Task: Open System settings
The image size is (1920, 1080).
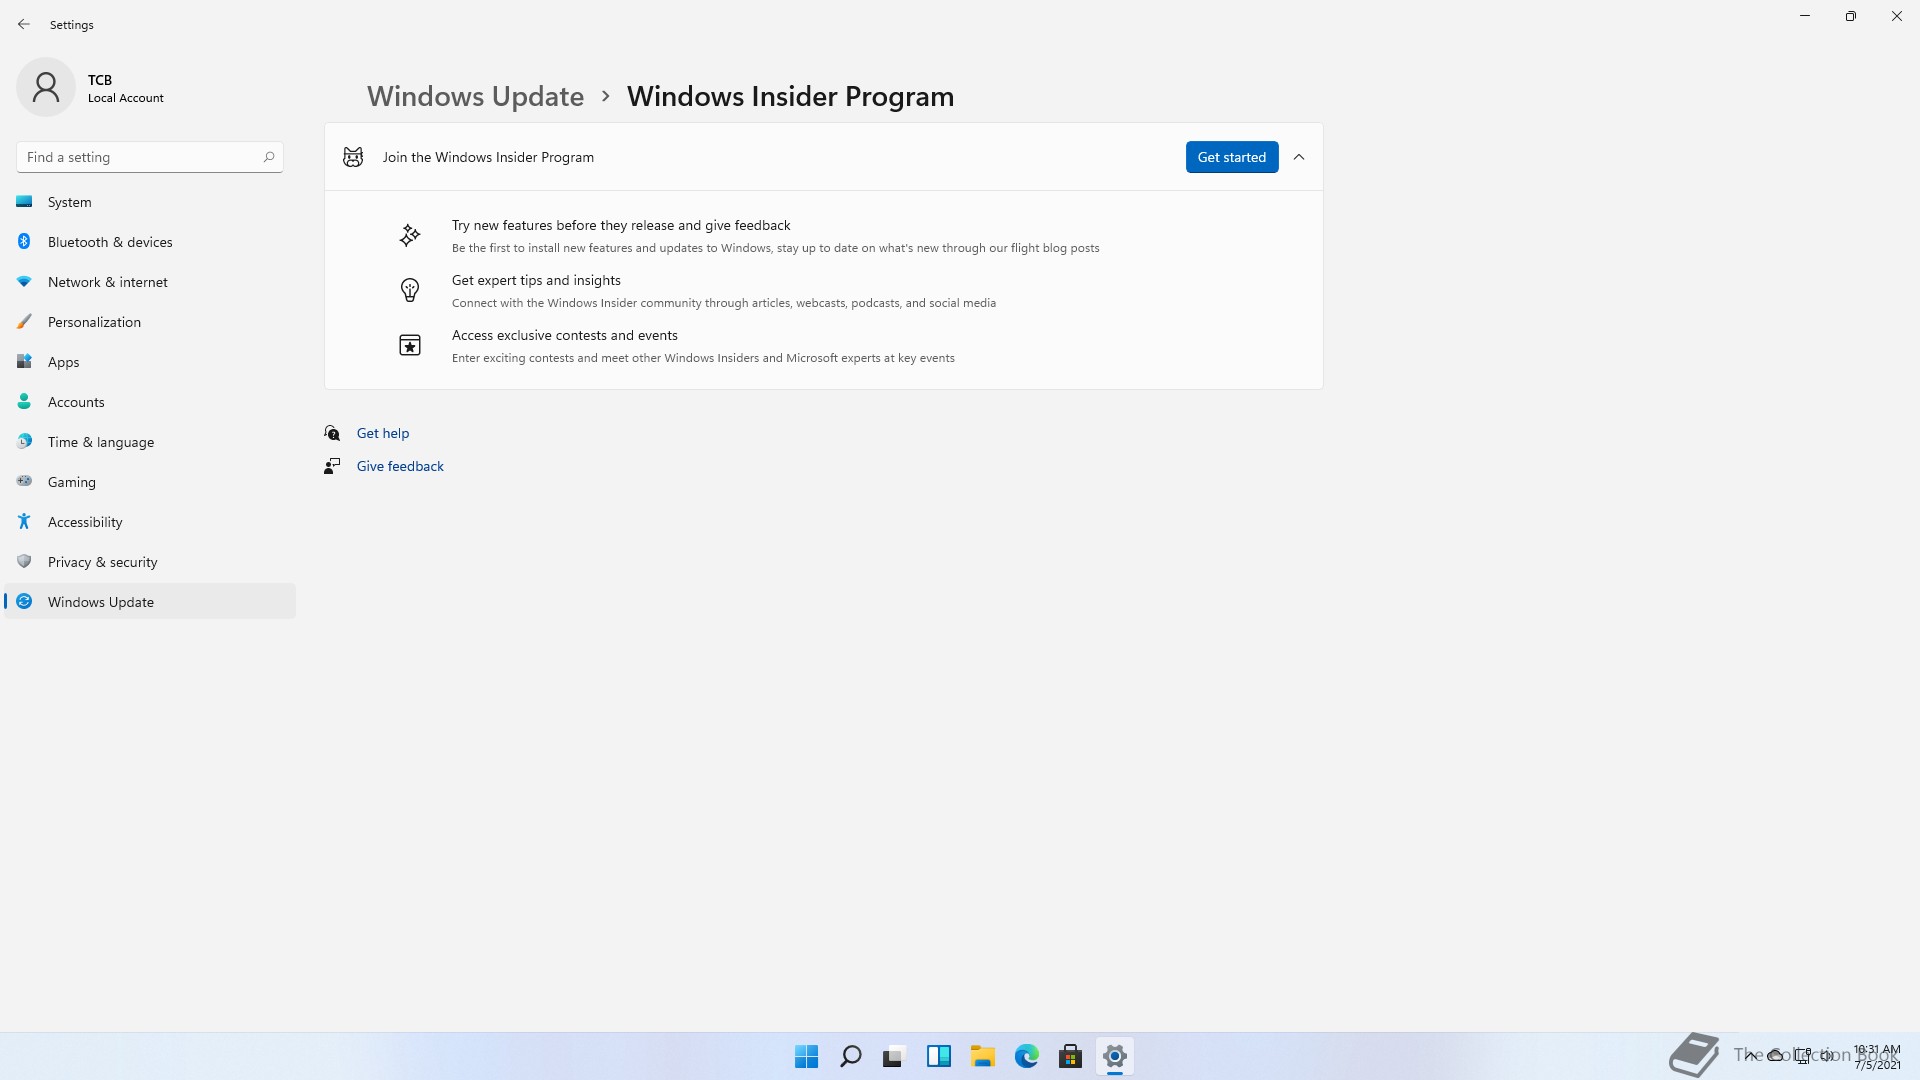Action: (150, 202)
